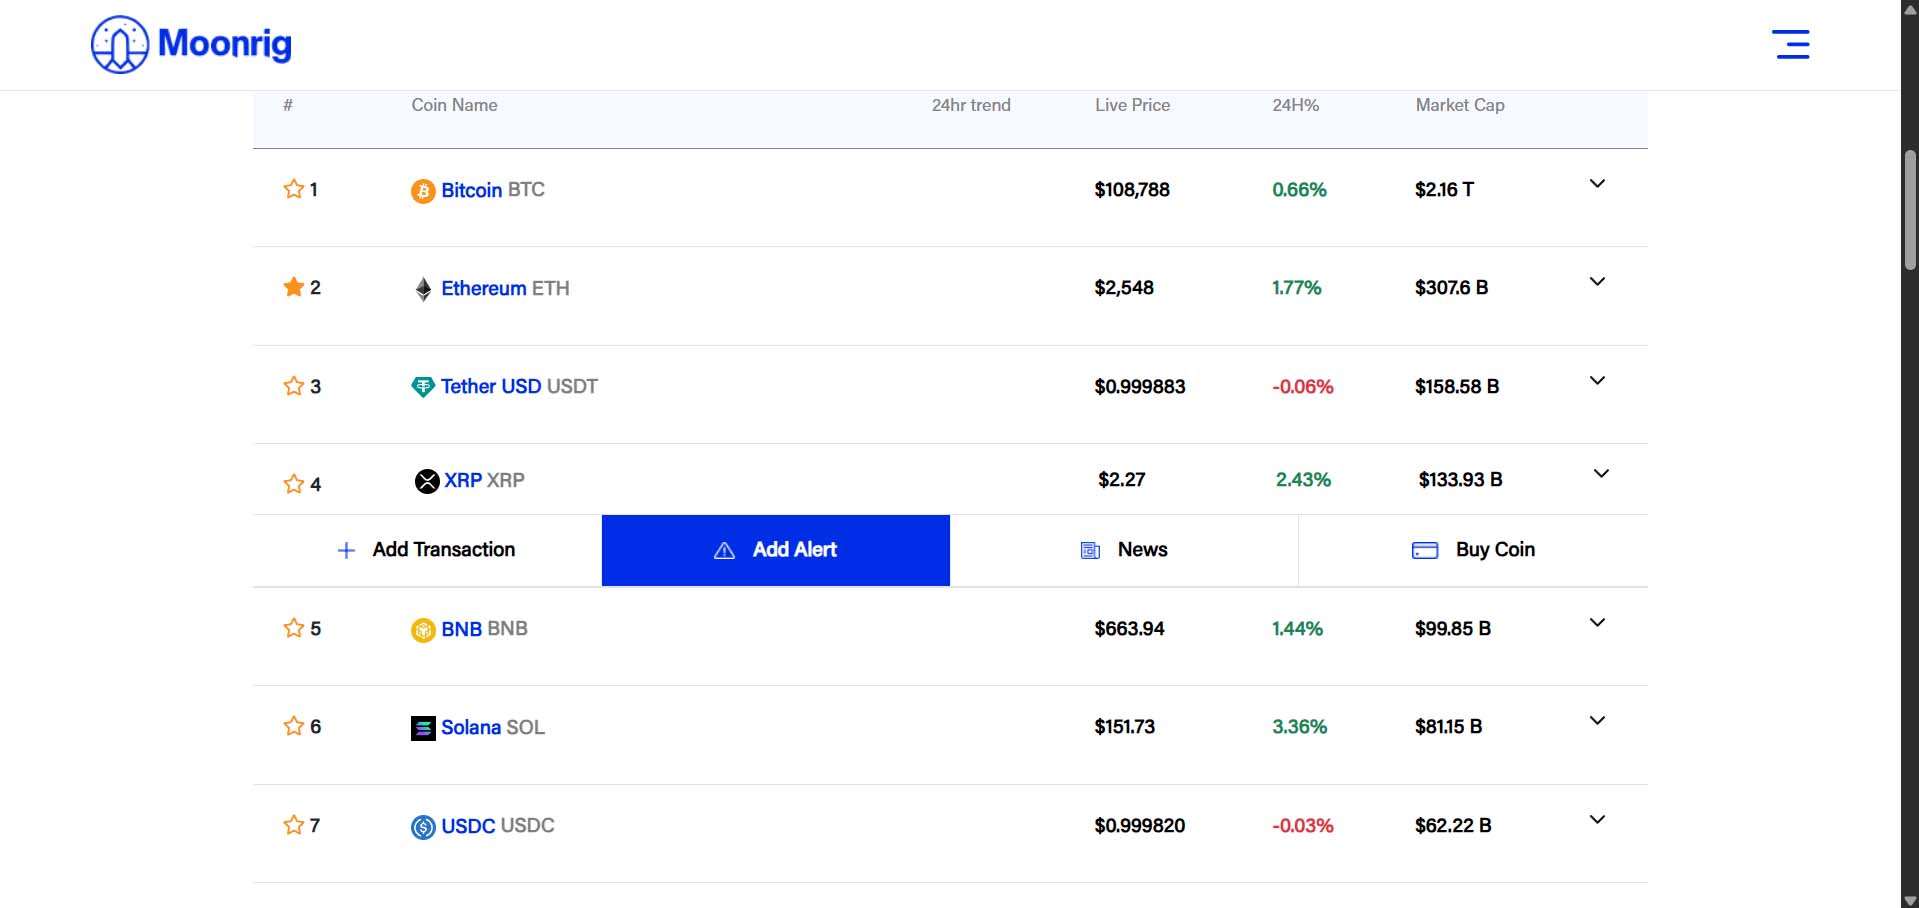Toggle favorite star for USDC
Screen dimensions: 1919x908
293,825
